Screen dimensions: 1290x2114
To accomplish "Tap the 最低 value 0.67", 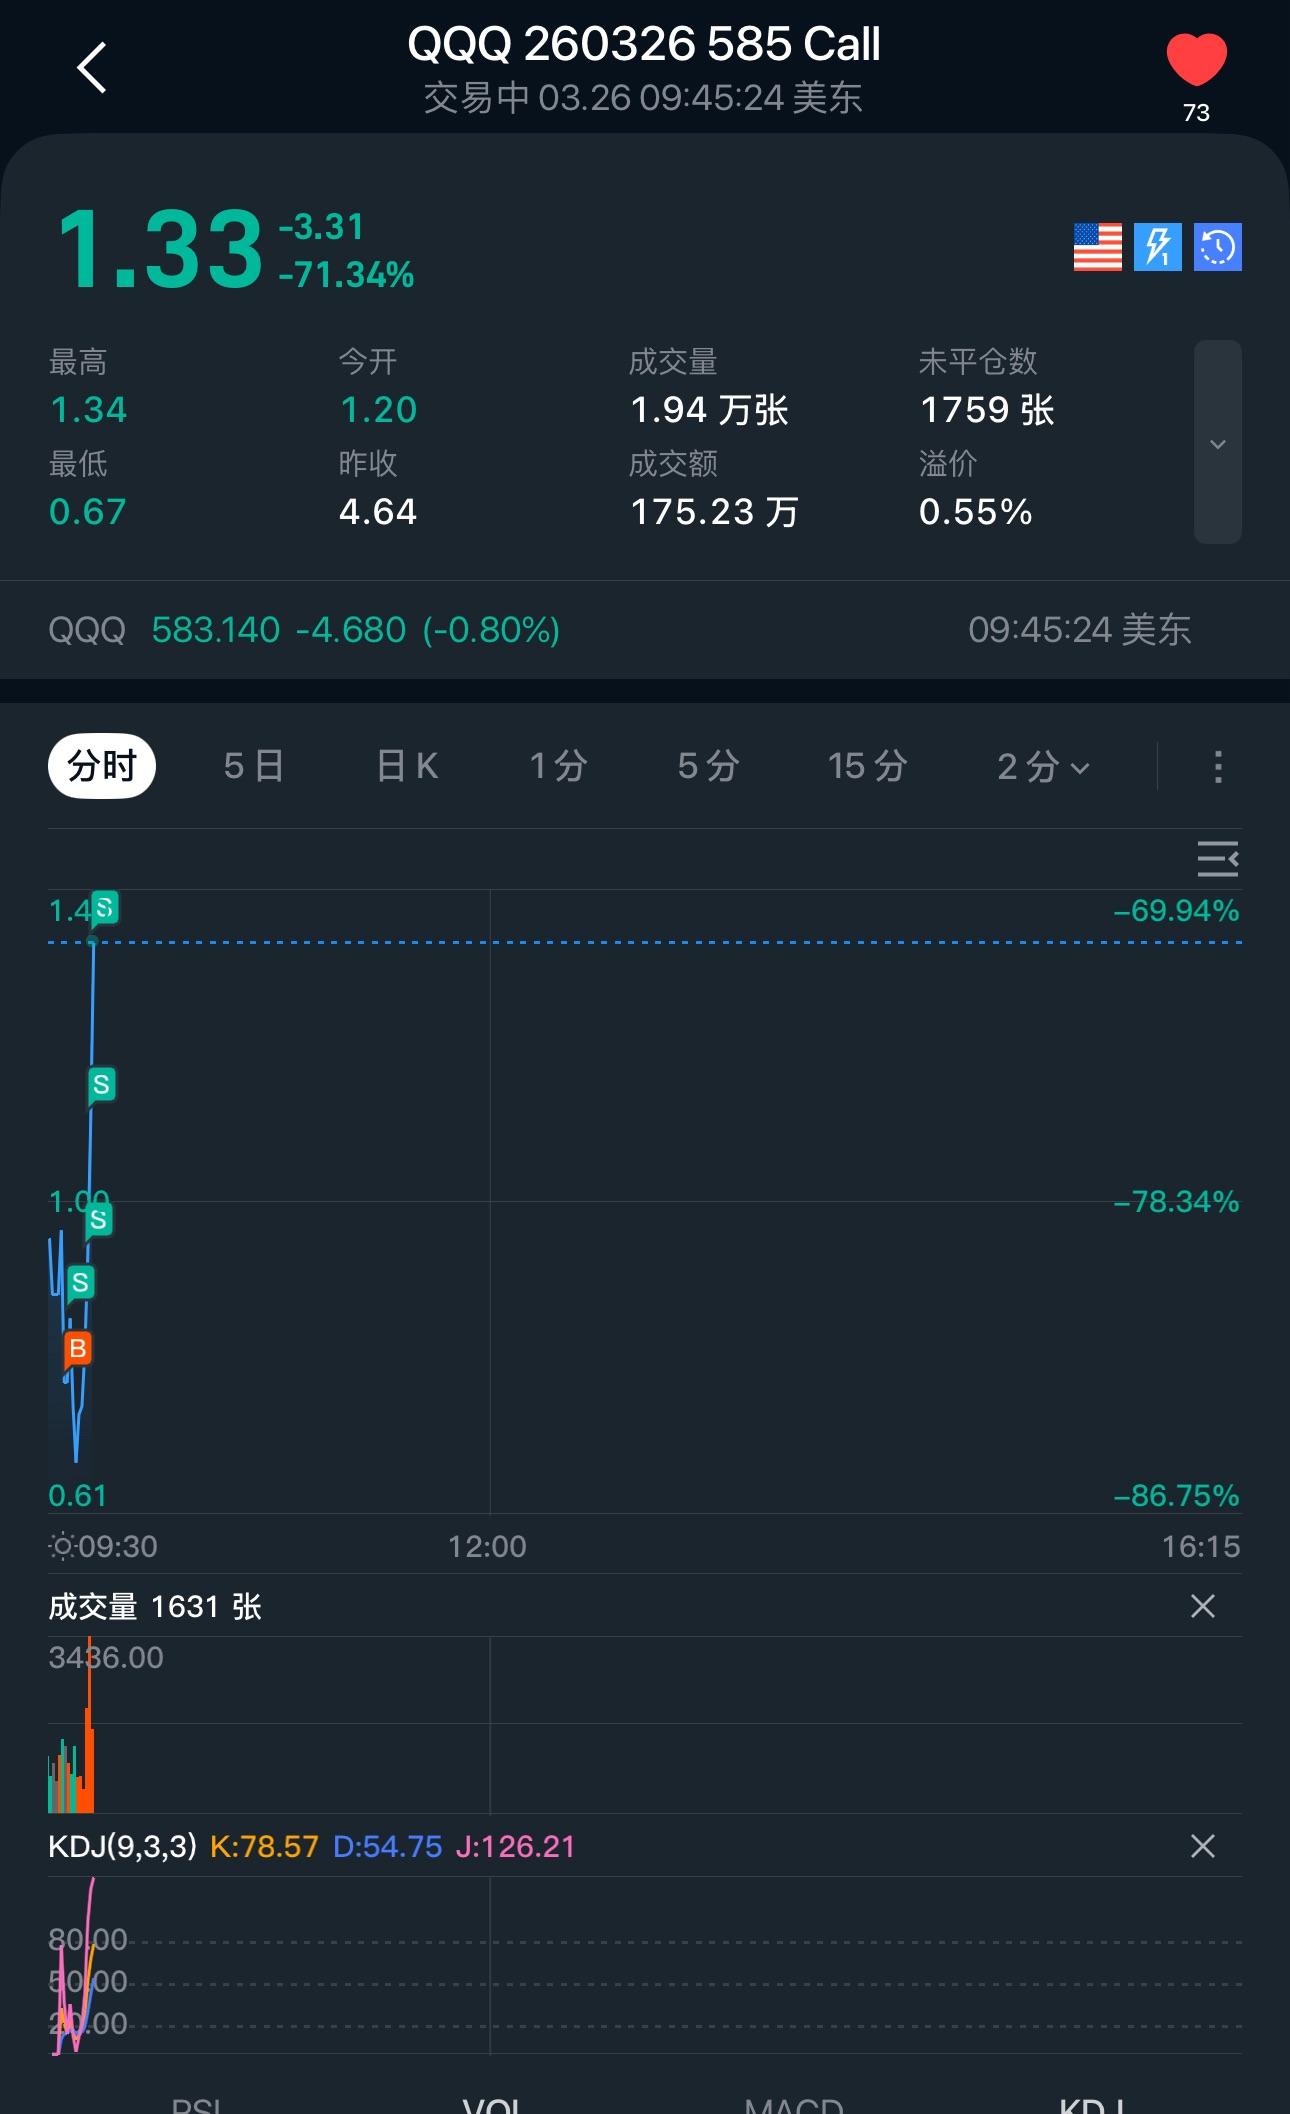I will (x=88, y=512).
